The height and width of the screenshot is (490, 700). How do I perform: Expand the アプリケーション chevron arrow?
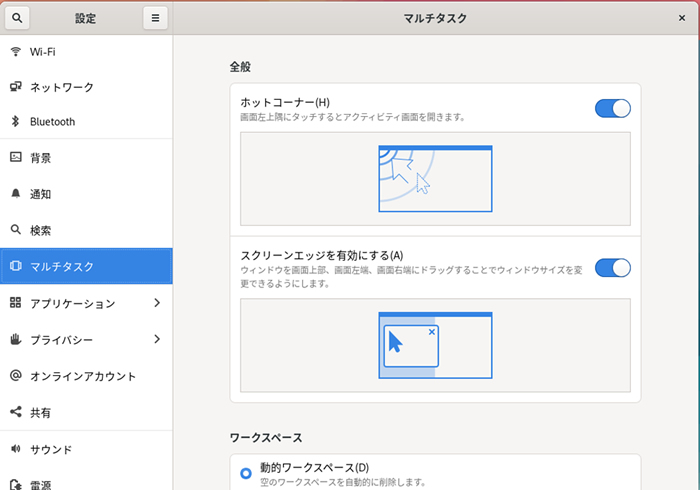coord(156,303)
